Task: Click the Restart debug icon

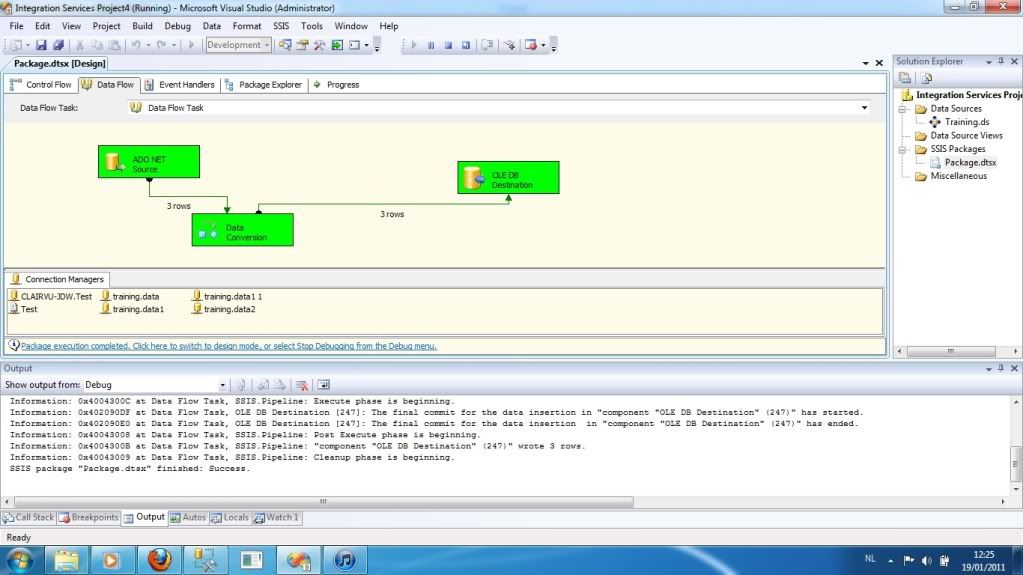Action: (466, 45)
